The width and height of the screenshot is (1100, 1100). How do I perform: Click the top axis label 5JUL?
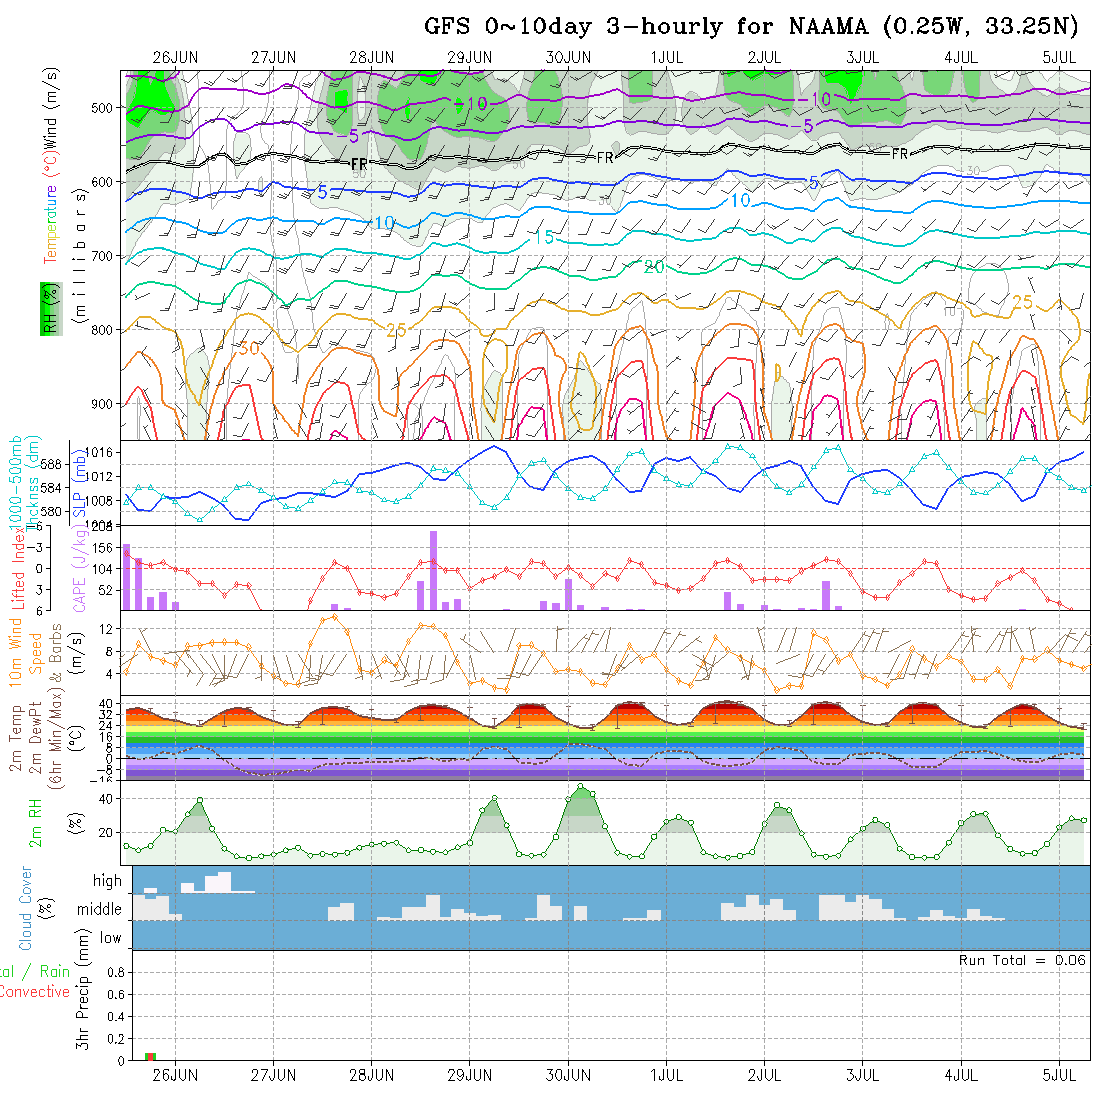click(1059, 58)
